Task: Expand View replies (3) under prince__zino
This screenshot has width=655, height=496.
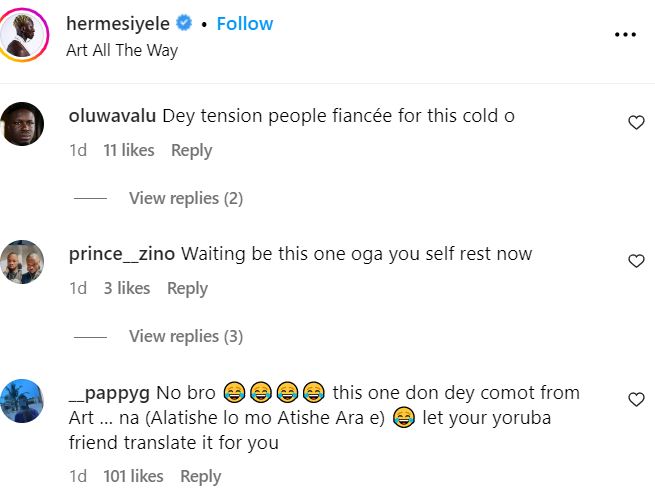Action: [x=186, y=336]
